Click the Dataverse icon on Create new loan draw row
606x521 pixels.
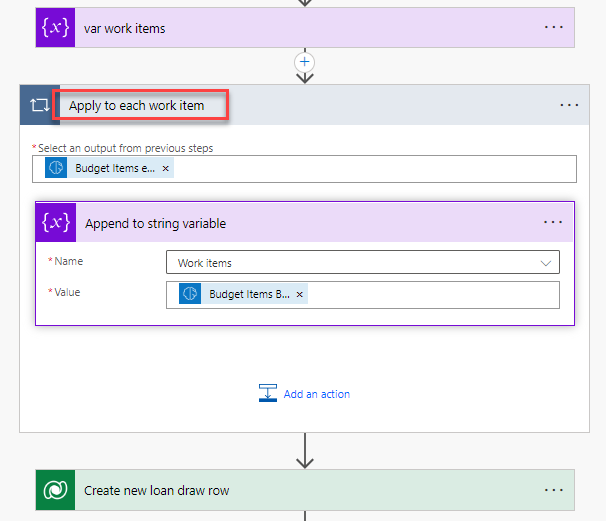(x=55, y=491)
